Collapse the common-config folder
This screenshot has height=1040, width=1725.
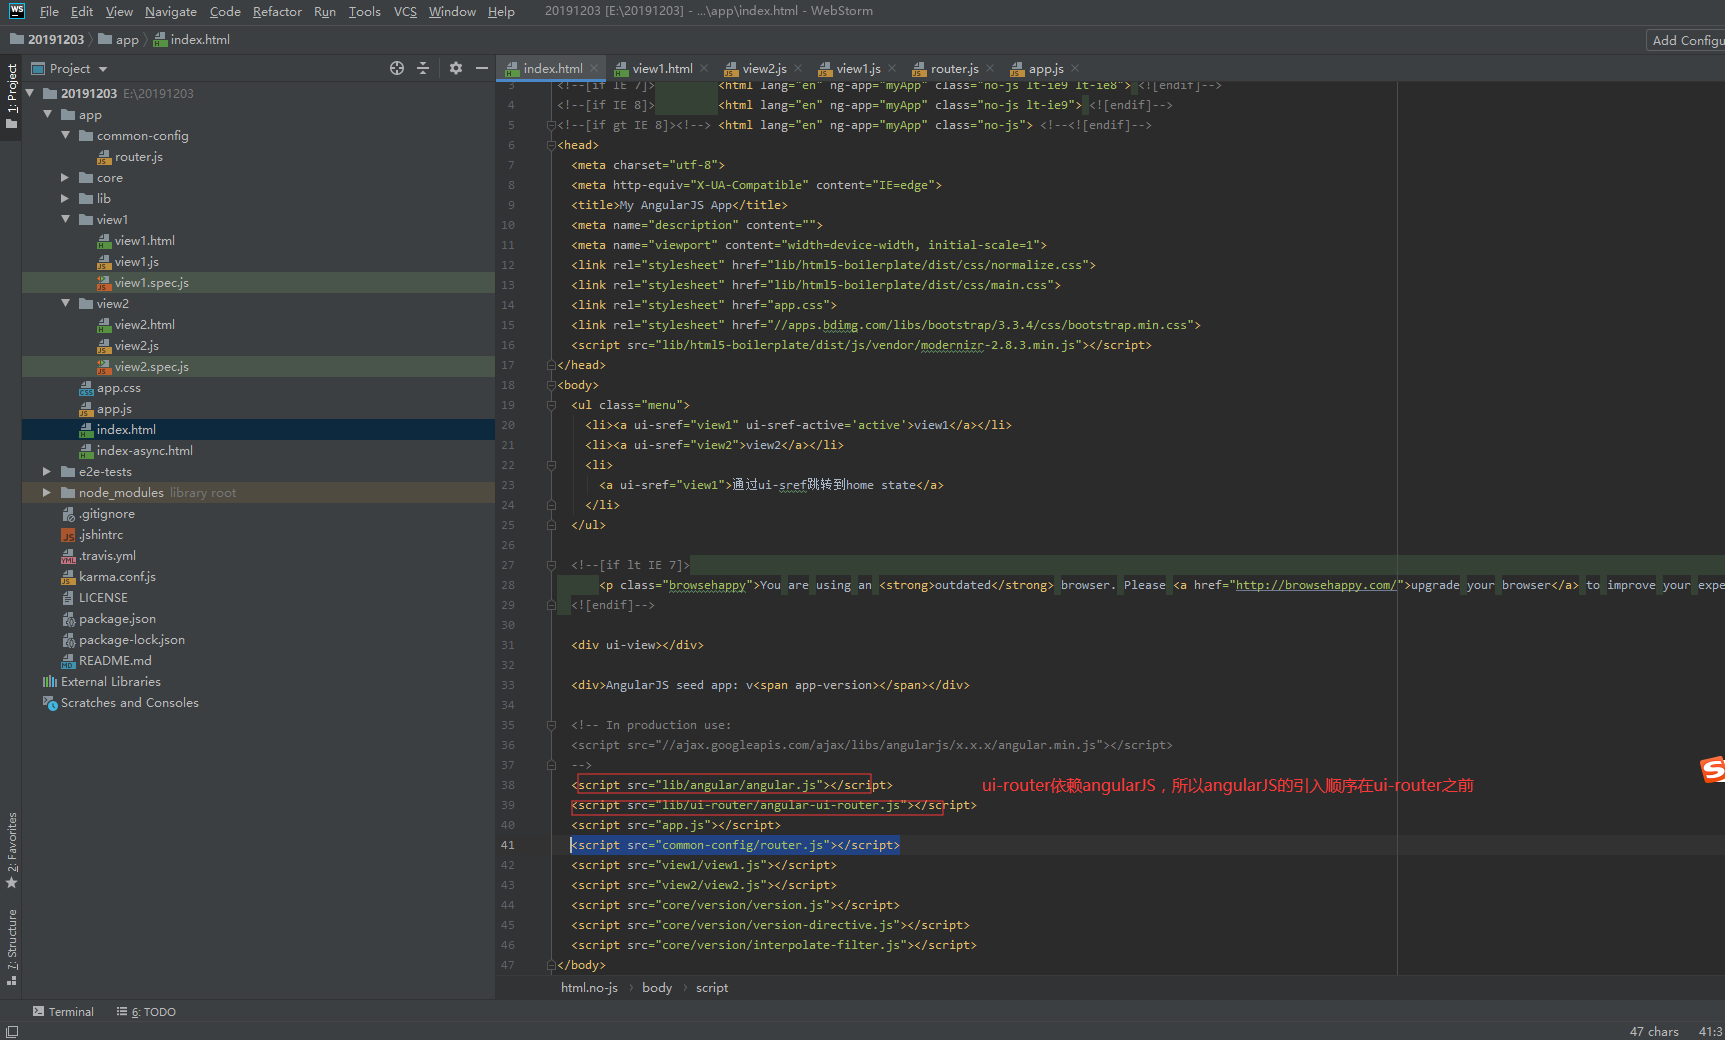tap(66, 135)
